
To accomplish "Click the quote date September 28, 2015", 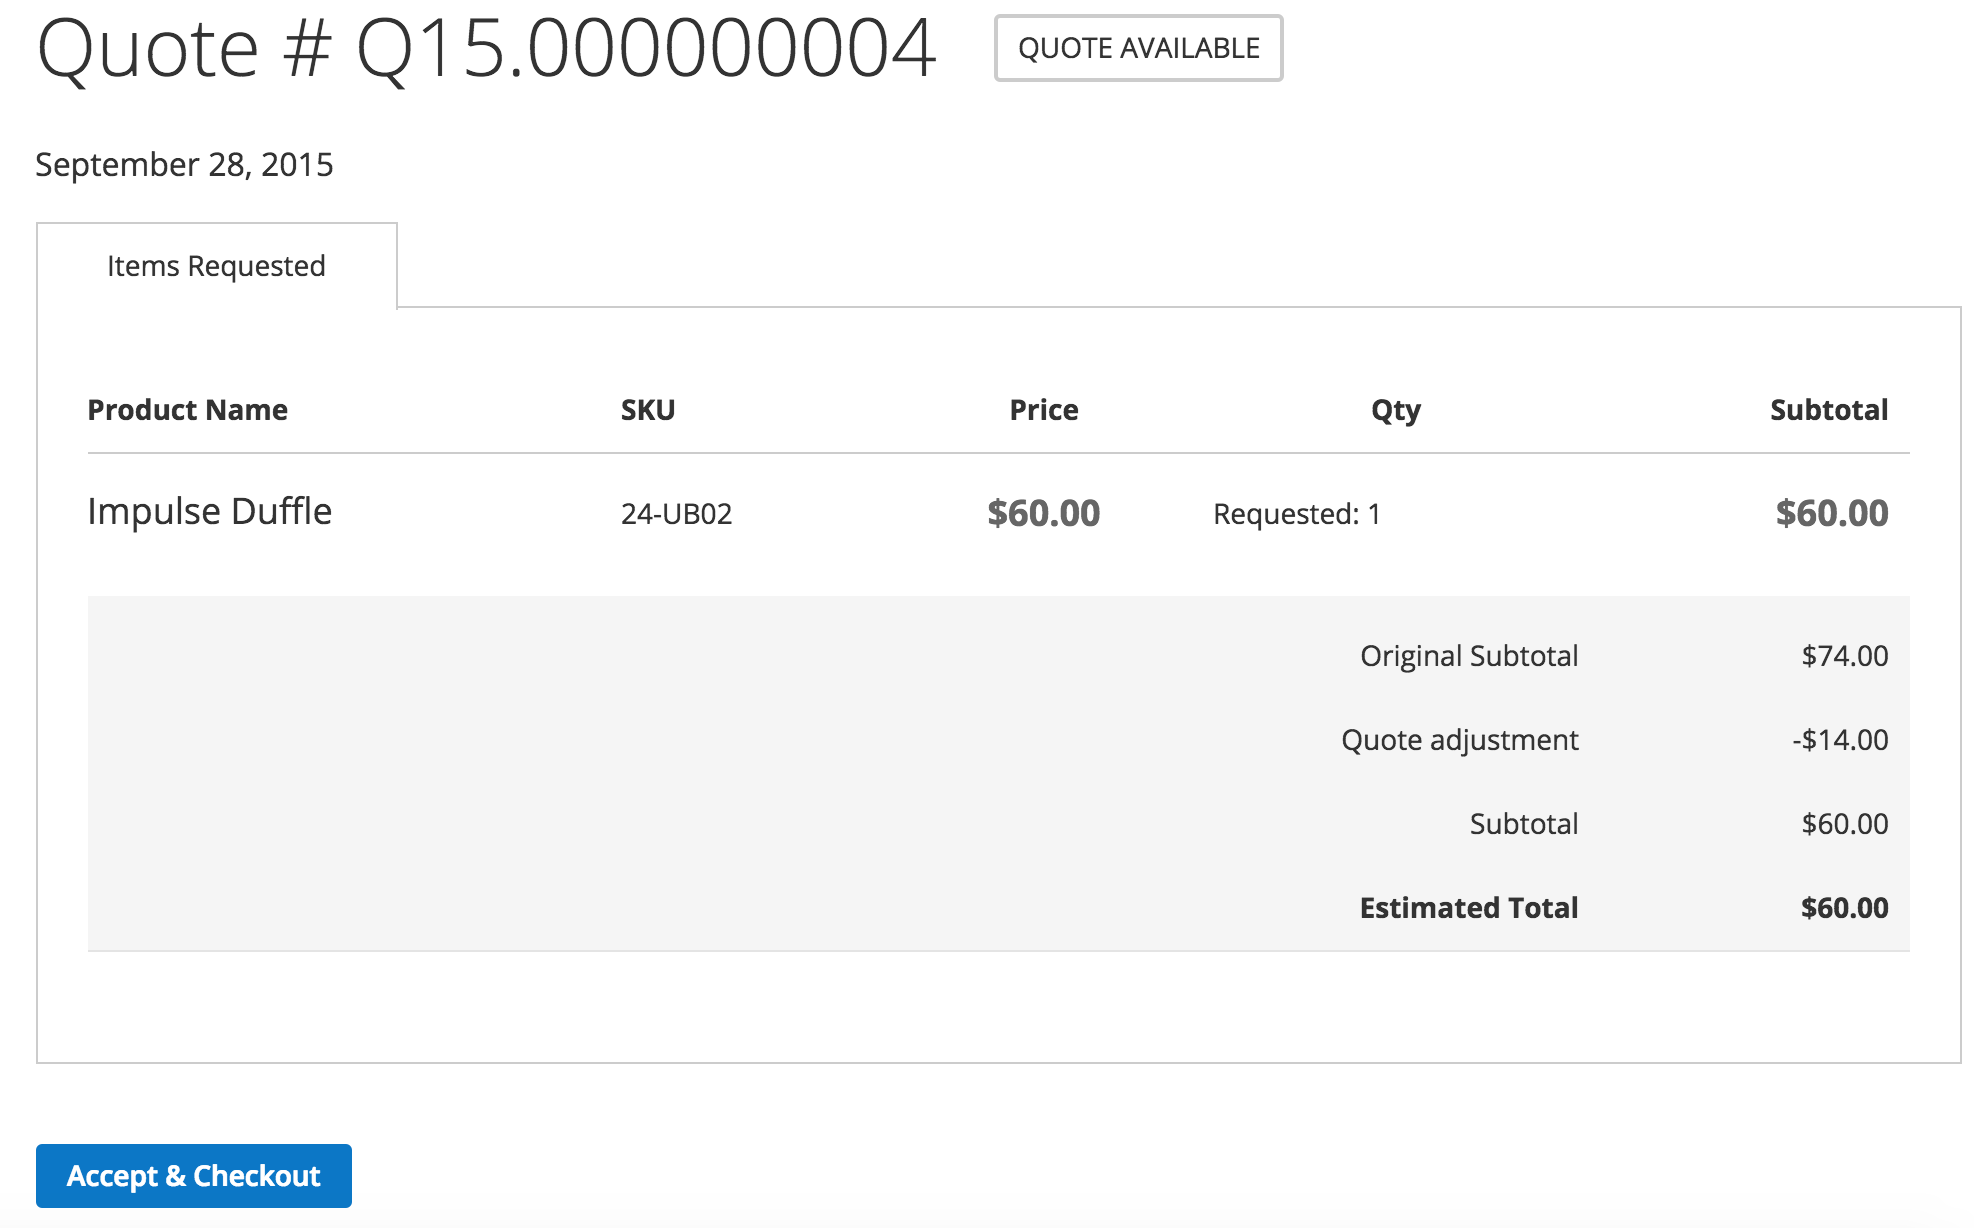I will pos(184,164).
